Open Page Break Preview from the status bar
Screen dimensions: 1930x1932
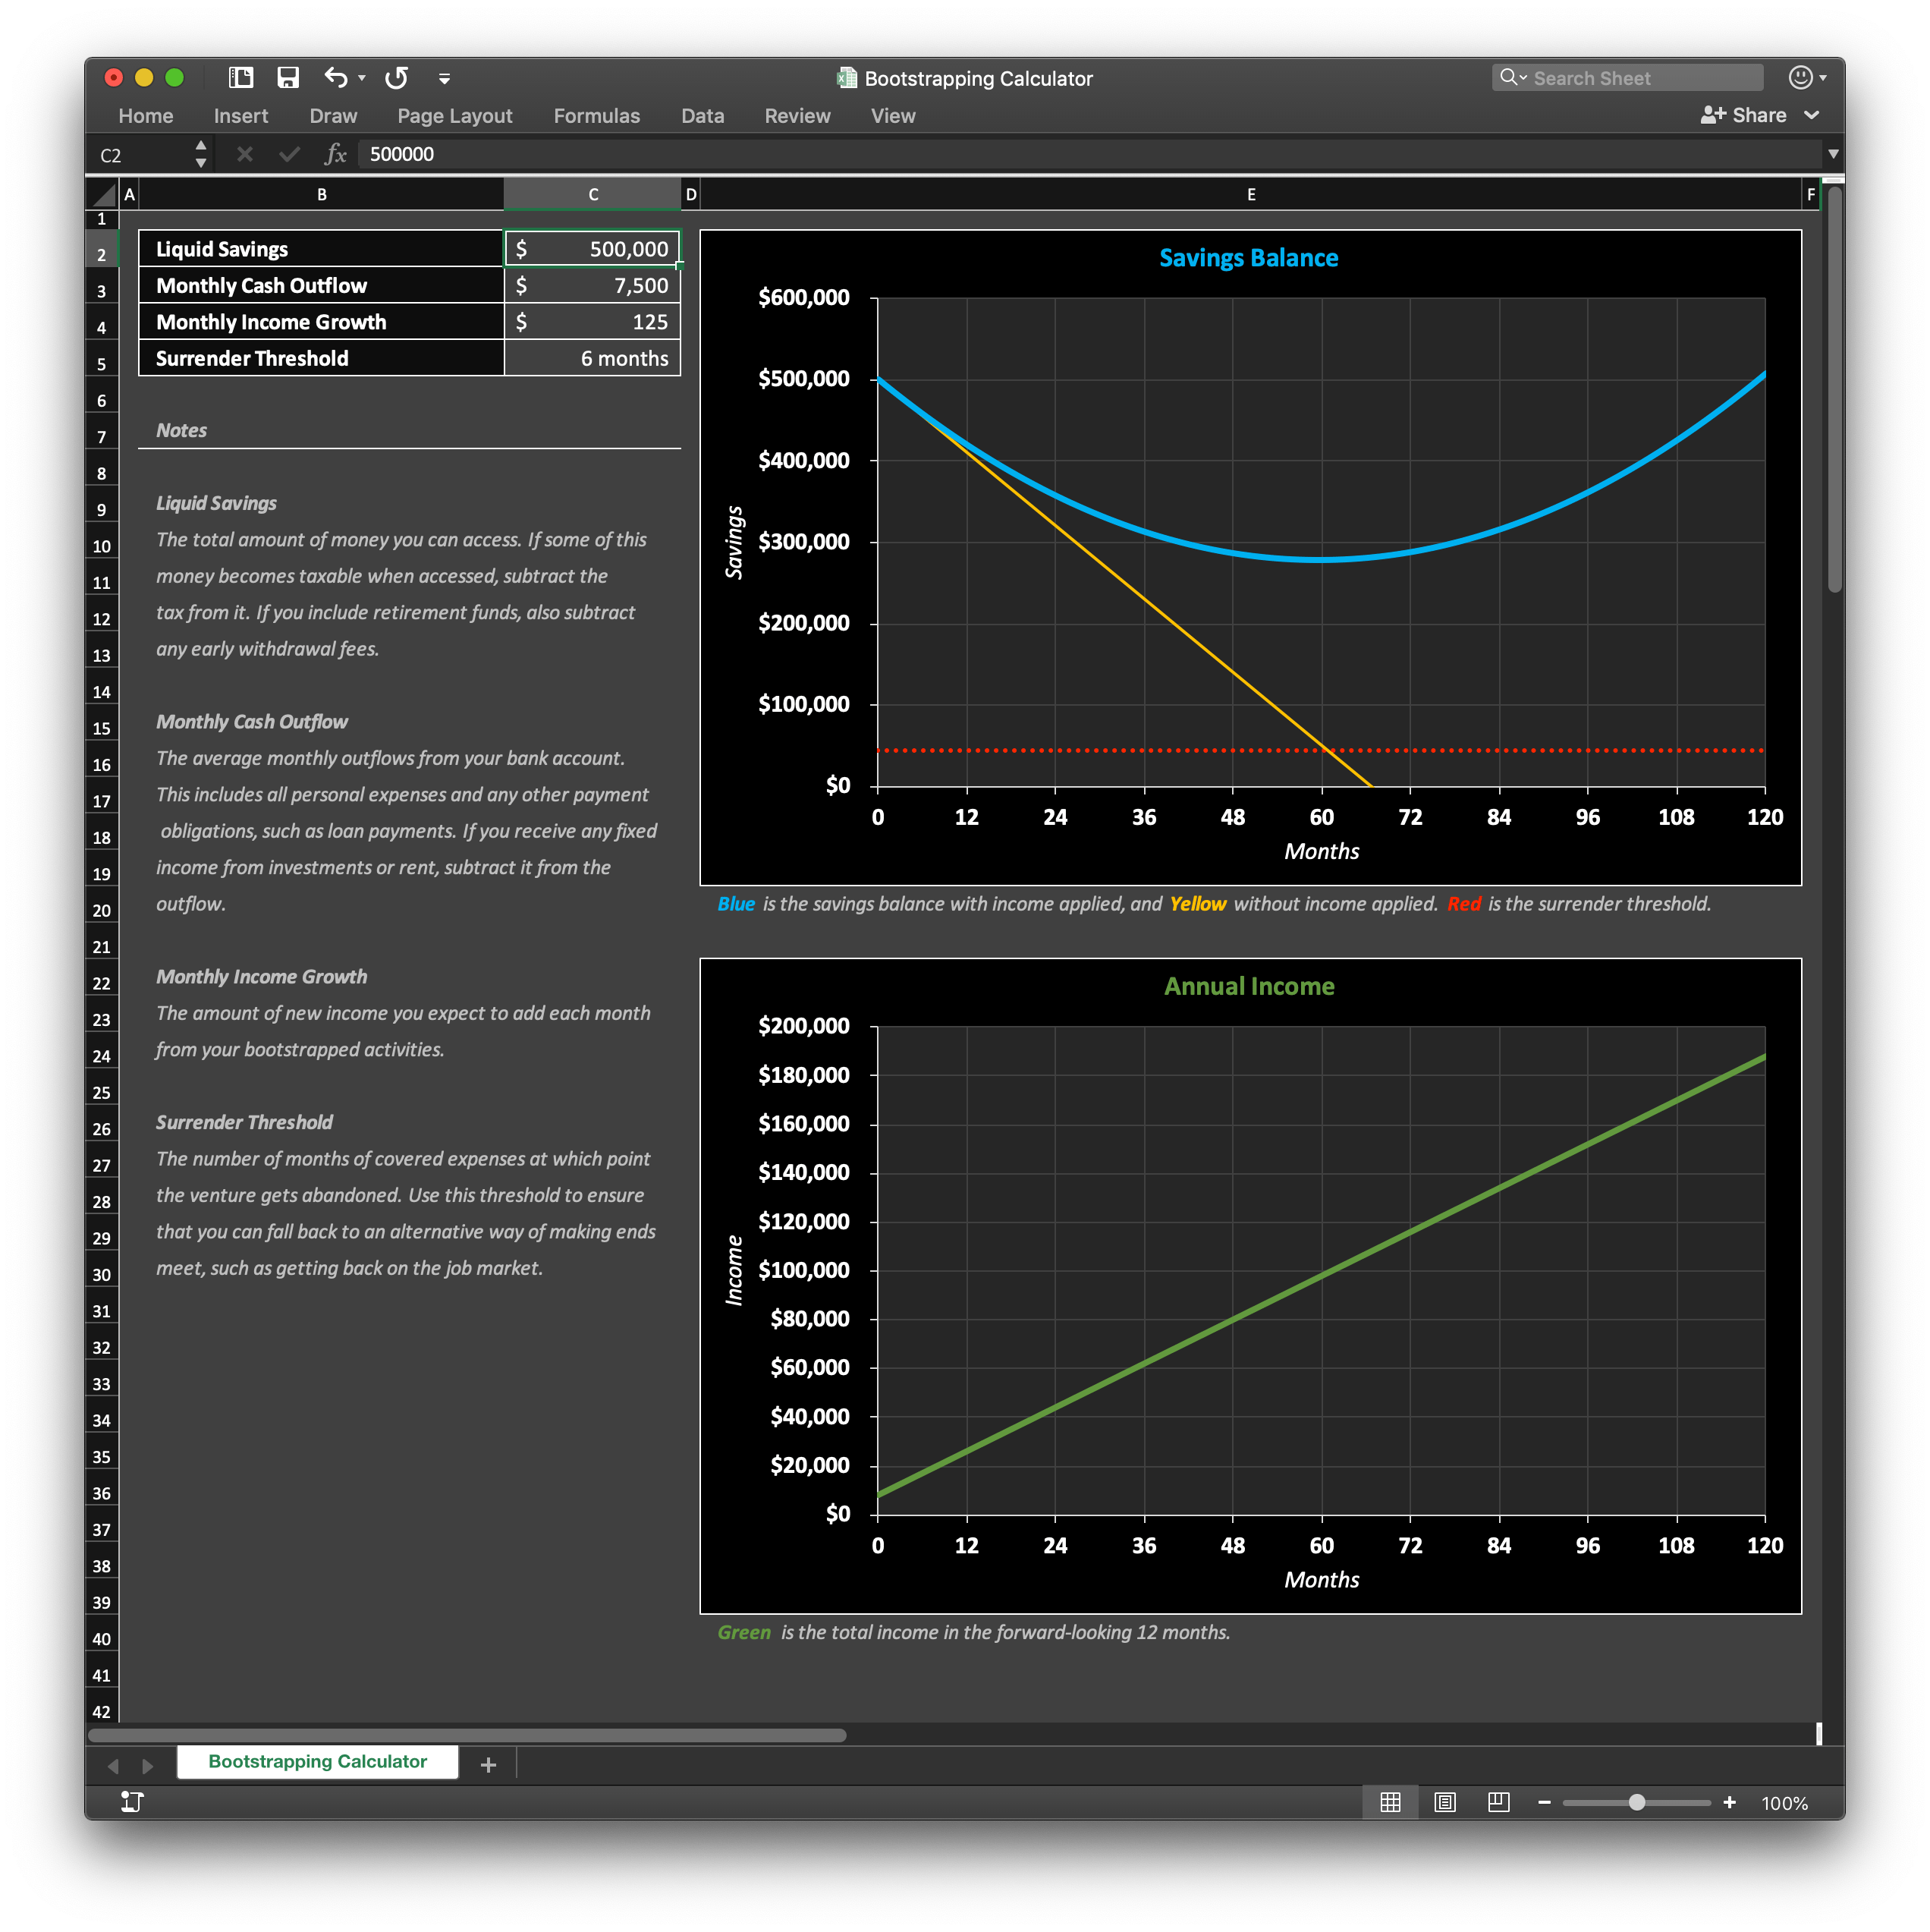1498,1802
